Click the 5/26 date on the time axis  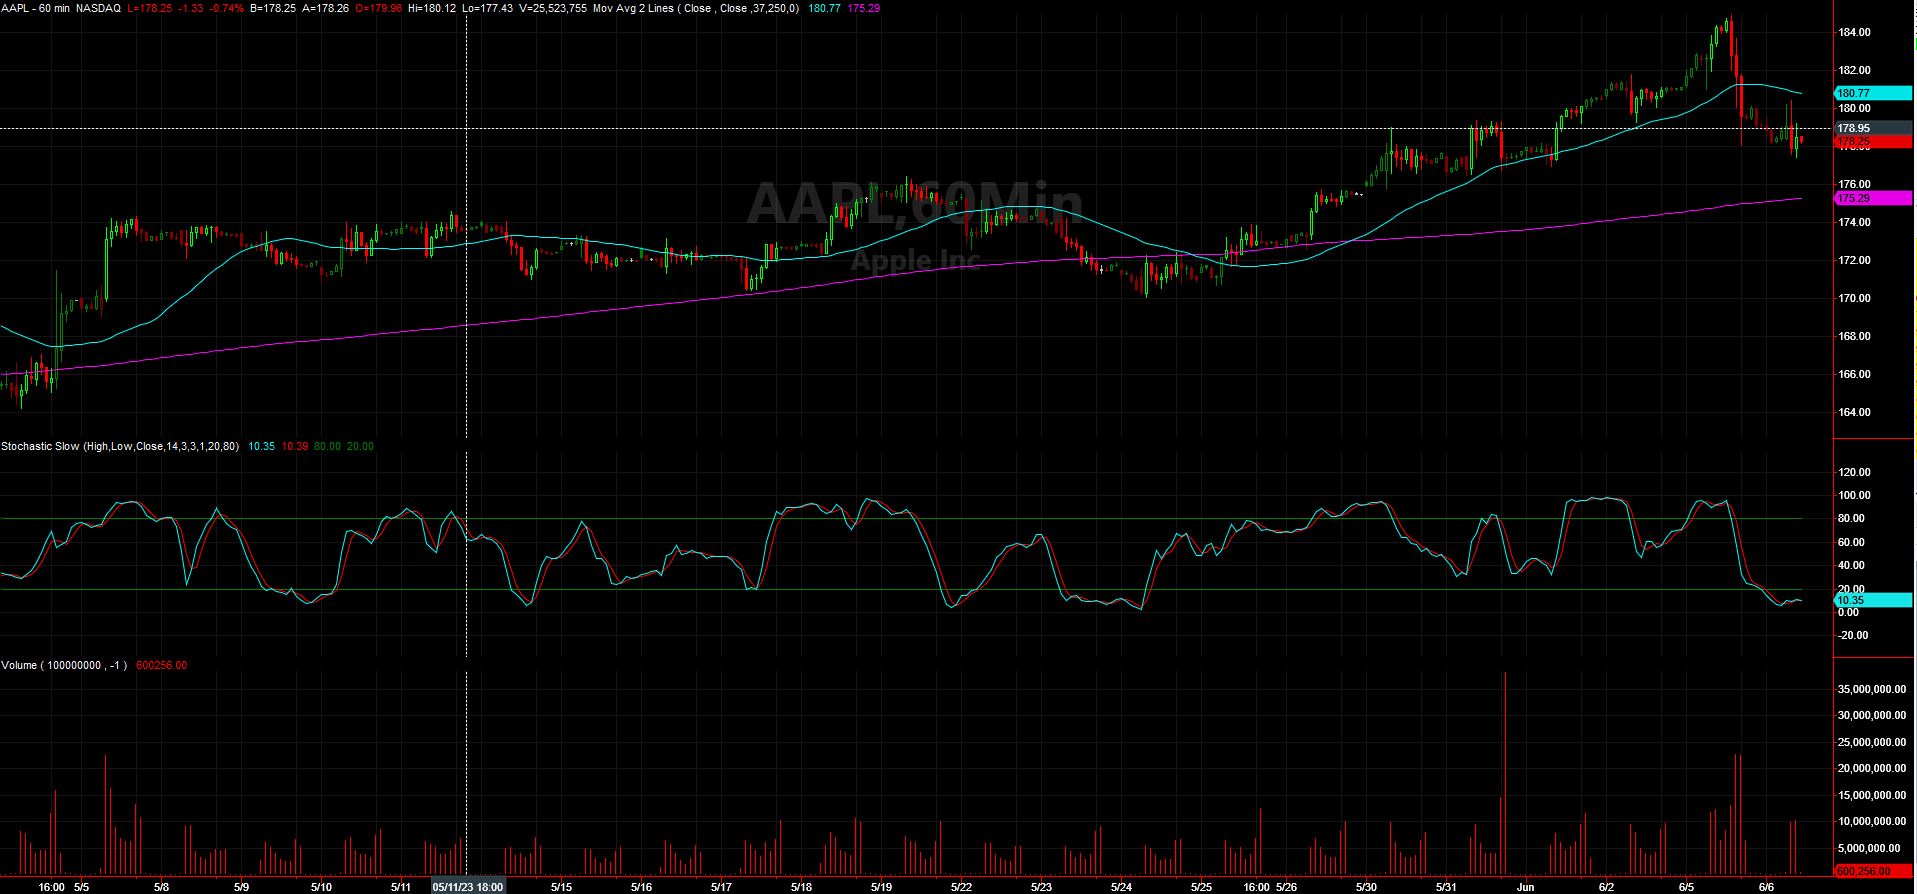[1286, 887]
